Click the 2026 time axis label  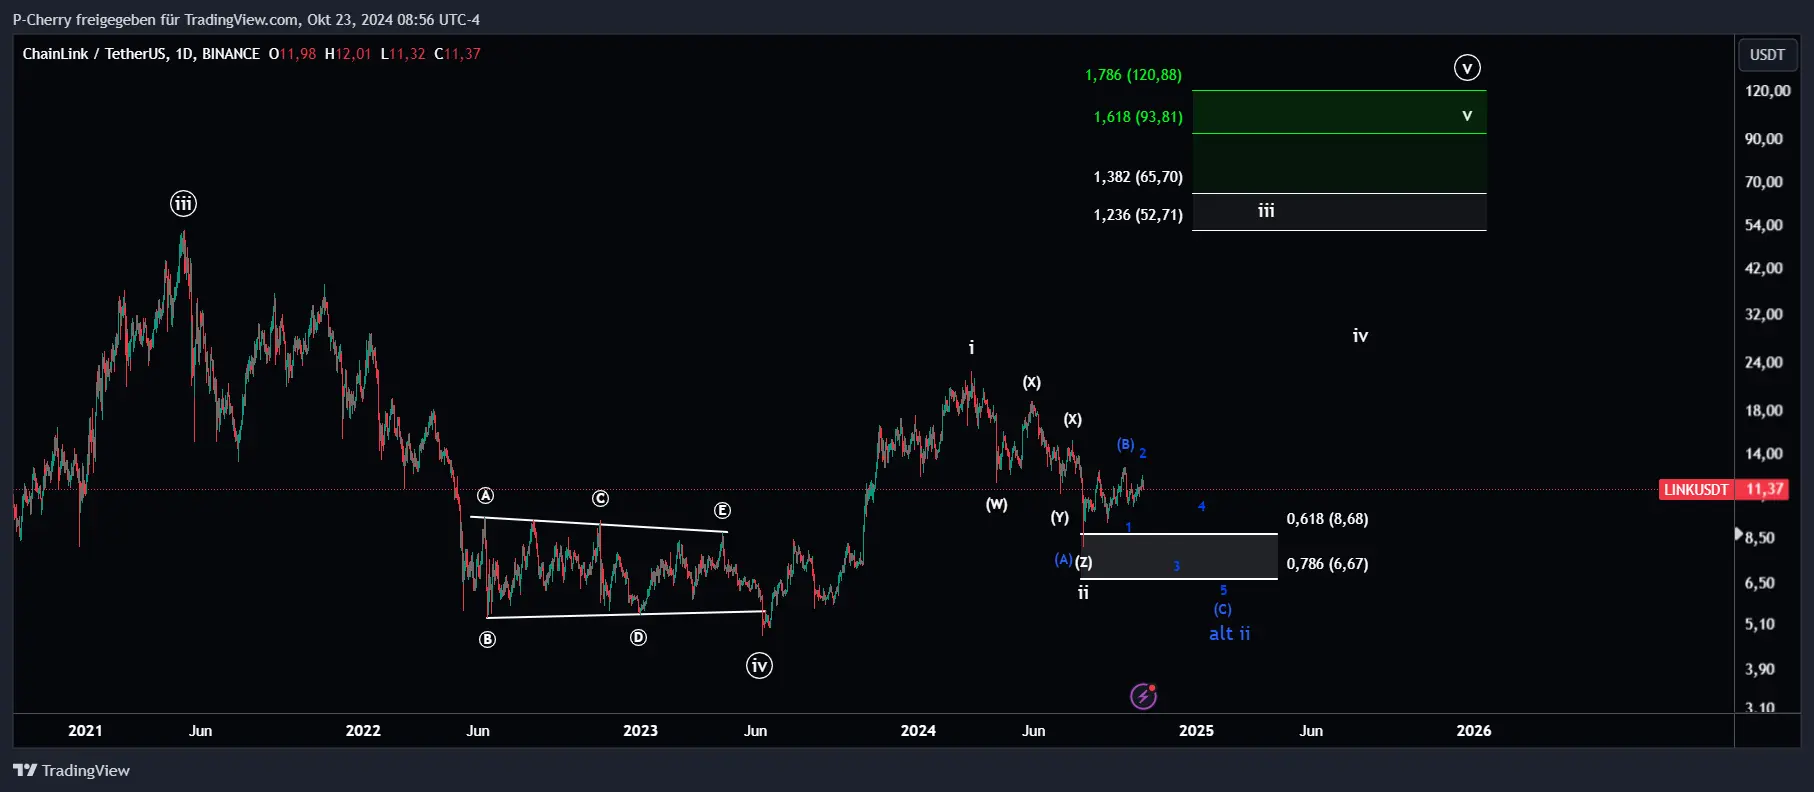1474,730
